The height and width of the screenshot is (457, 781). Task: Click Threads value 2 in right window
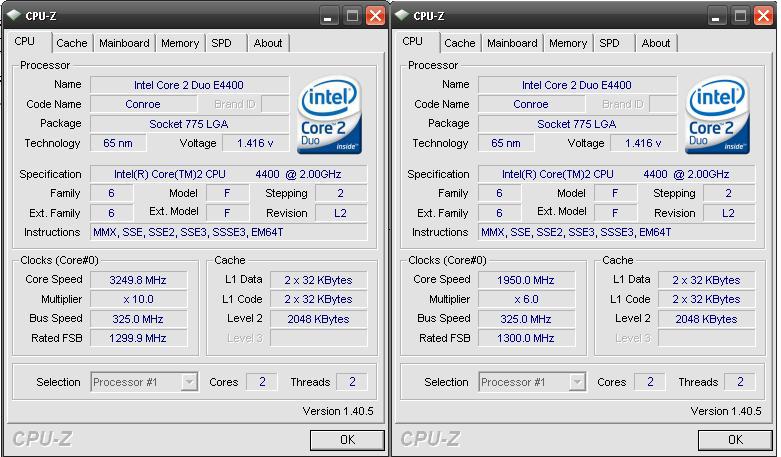[x=740, y=382]
